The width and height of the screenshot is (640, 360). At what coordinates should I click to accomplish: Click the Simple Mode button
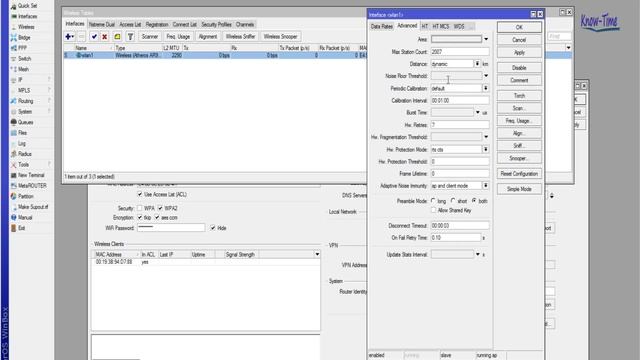tap(519, 189)
